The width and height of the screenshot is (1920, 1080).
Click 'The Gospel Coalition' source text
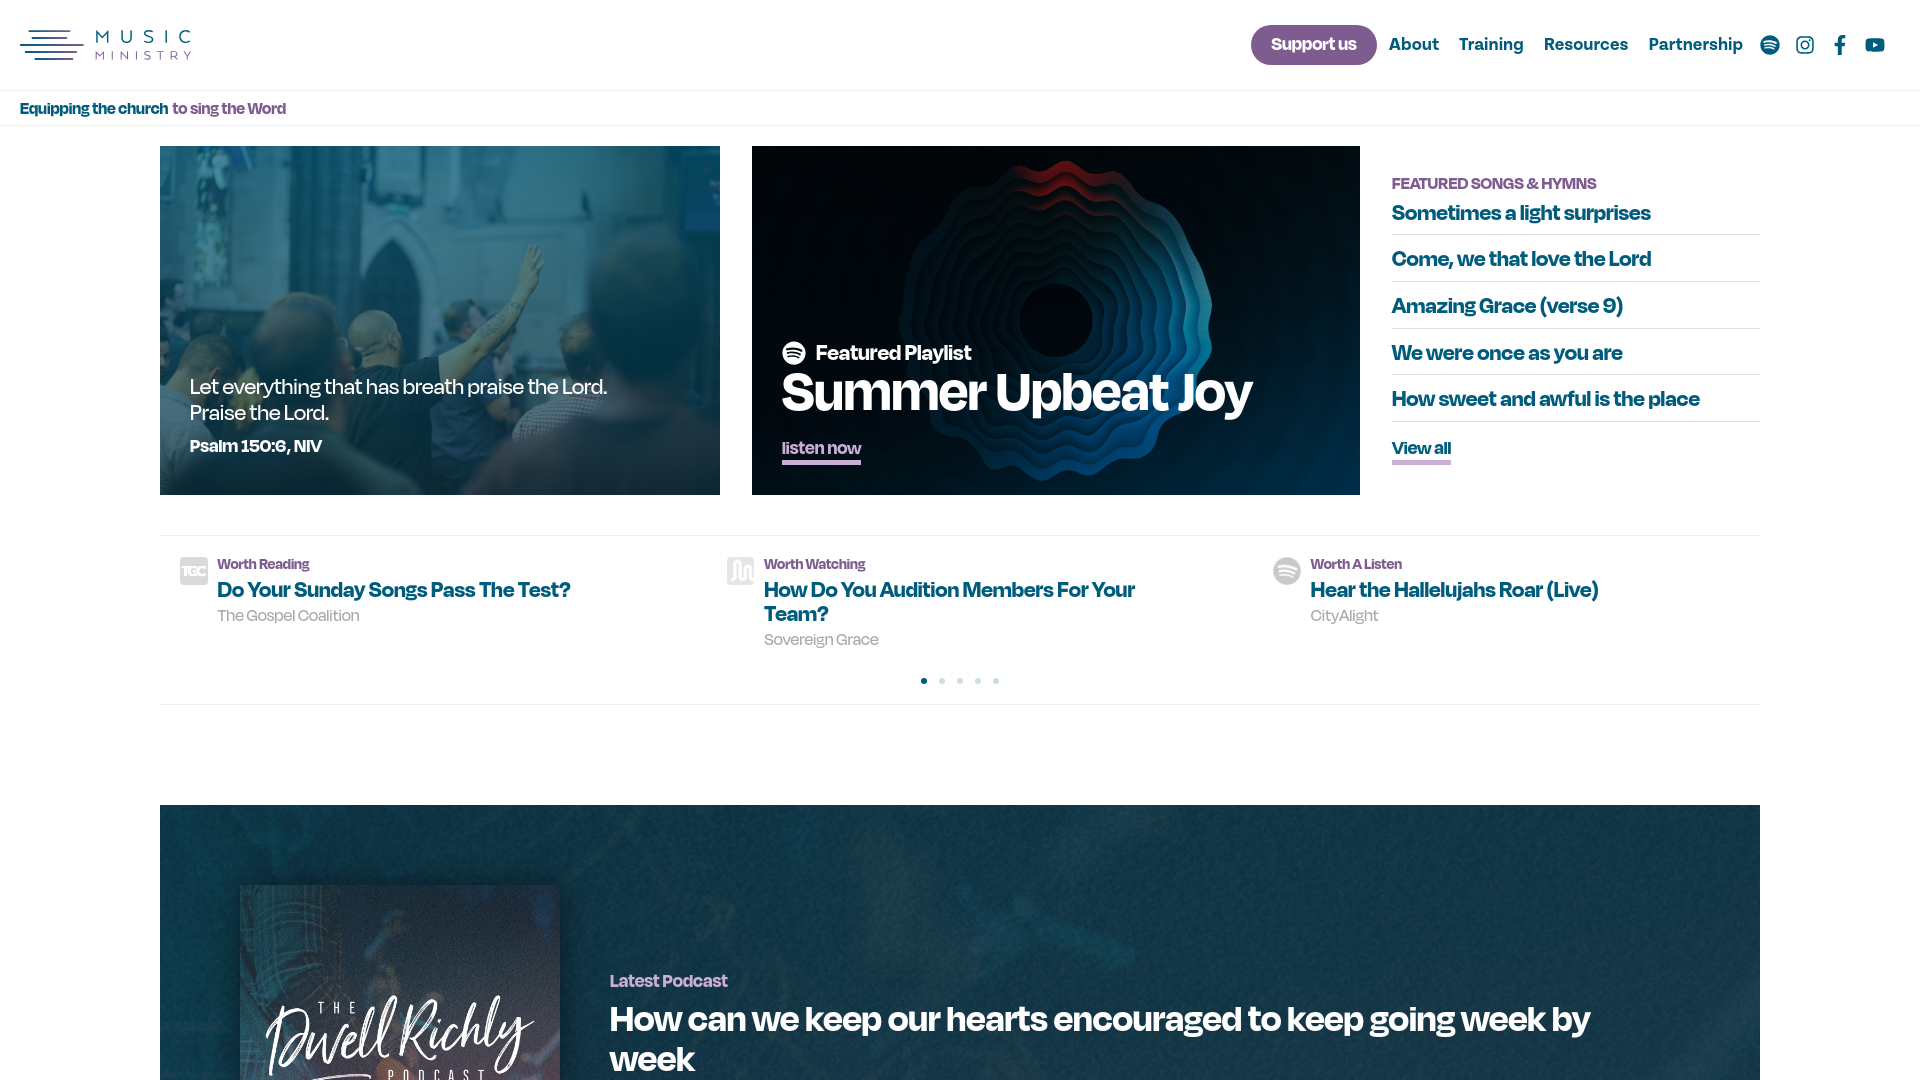pos(288,616)
